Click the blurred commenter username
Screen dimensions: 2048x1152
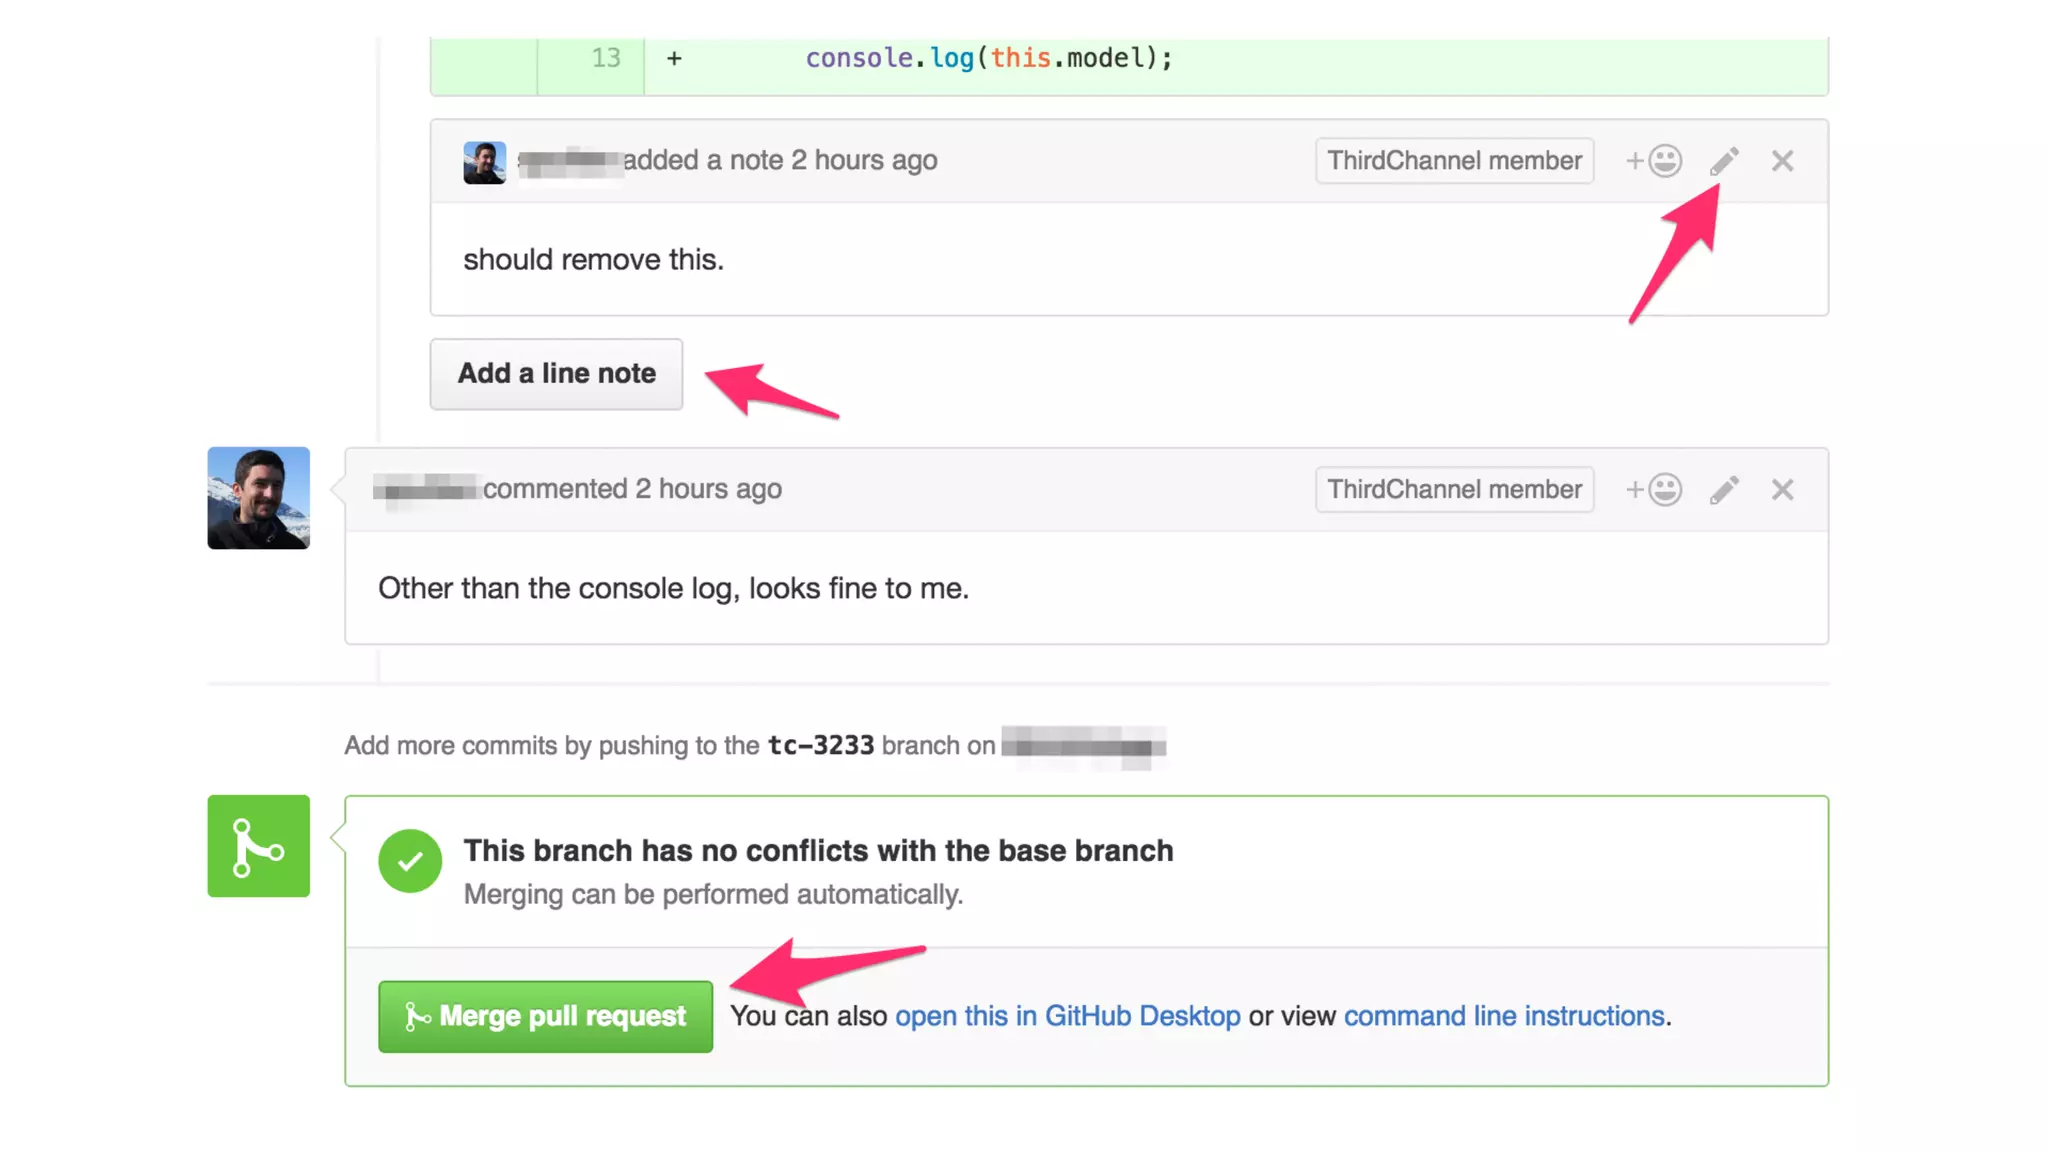427,489
